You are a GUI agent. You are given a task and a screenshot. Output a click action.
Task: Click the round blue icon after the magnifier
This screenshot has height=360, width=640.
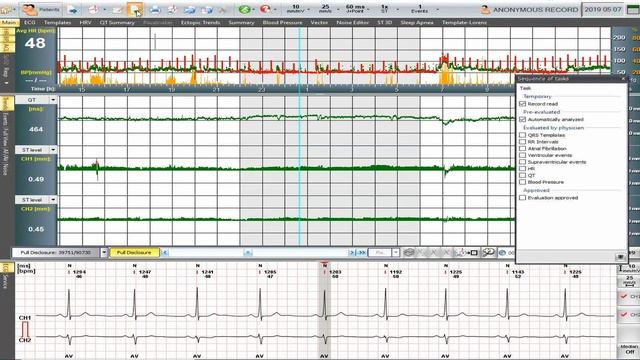[x=502, y=253]
